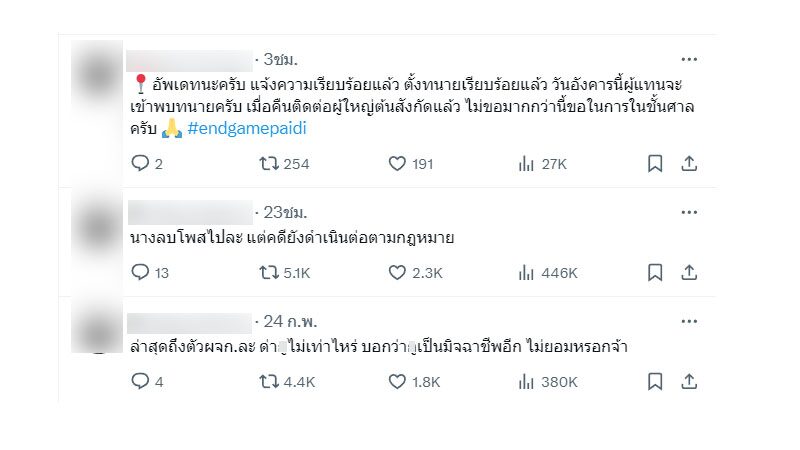Viewport: 800px width, 450px height.
Task: View analytics showing 446K views
Action: (526, 272)
